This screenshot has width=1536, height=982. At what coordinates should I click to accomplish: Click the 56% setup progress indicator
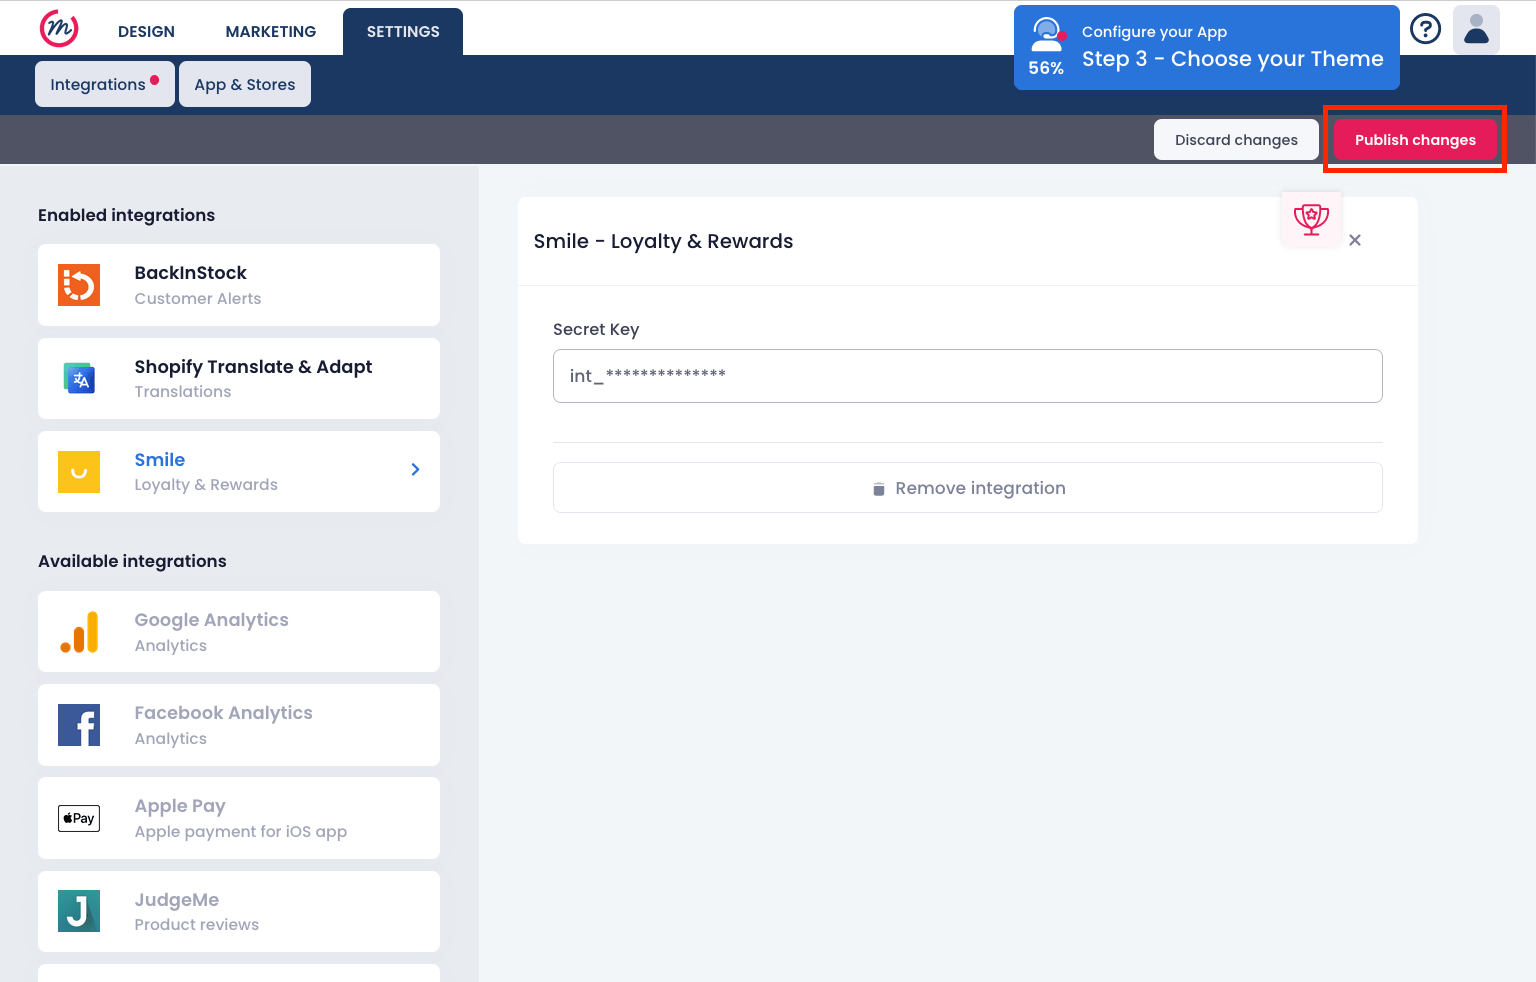(1046, 68)
